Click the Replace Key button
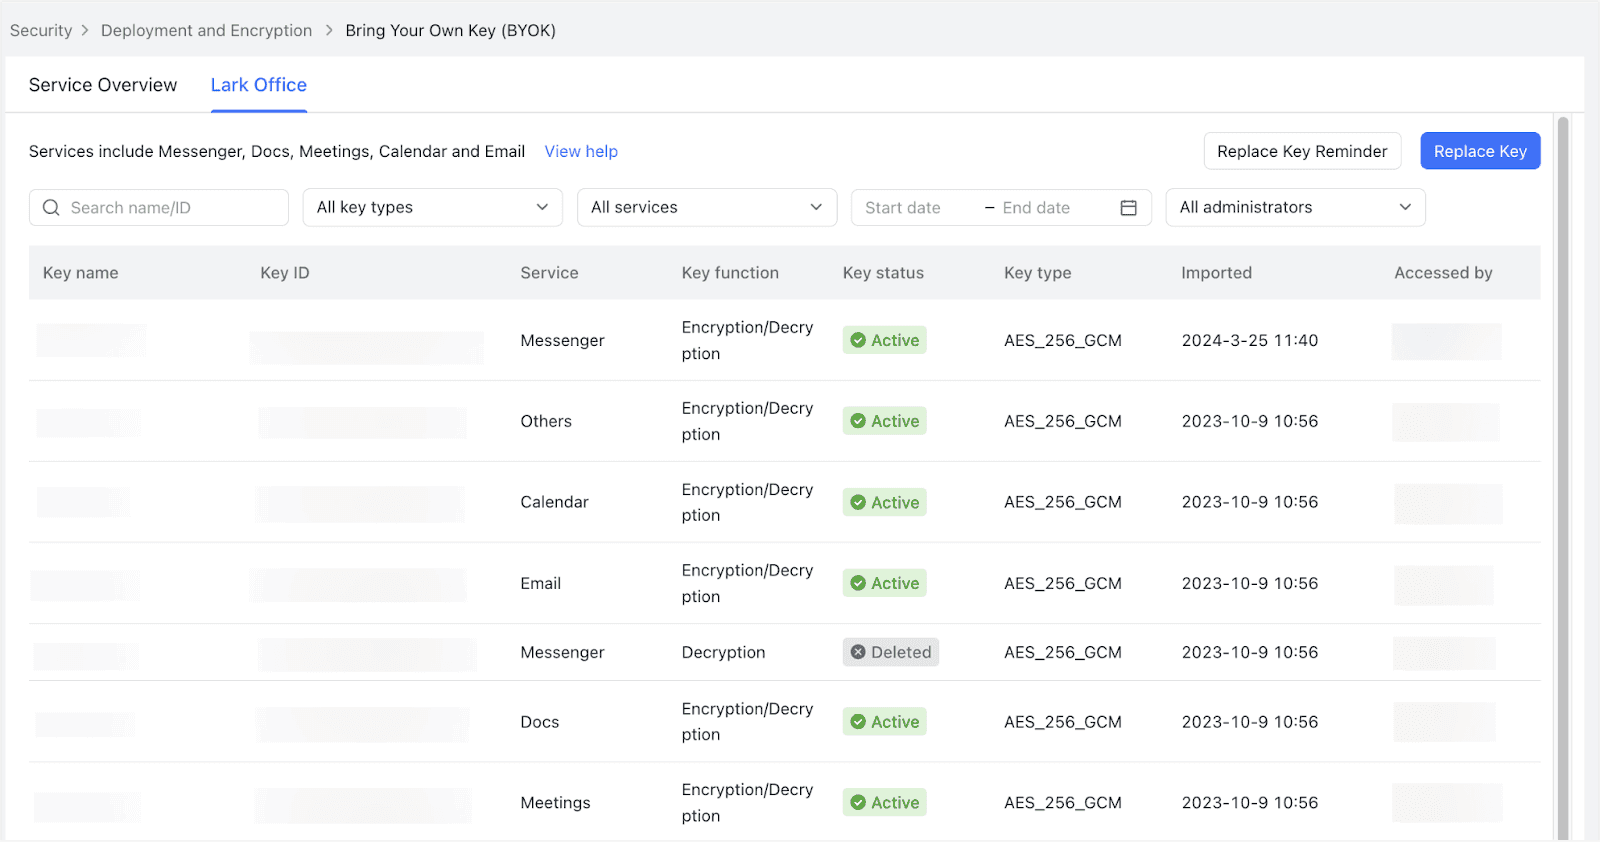 1479,151
